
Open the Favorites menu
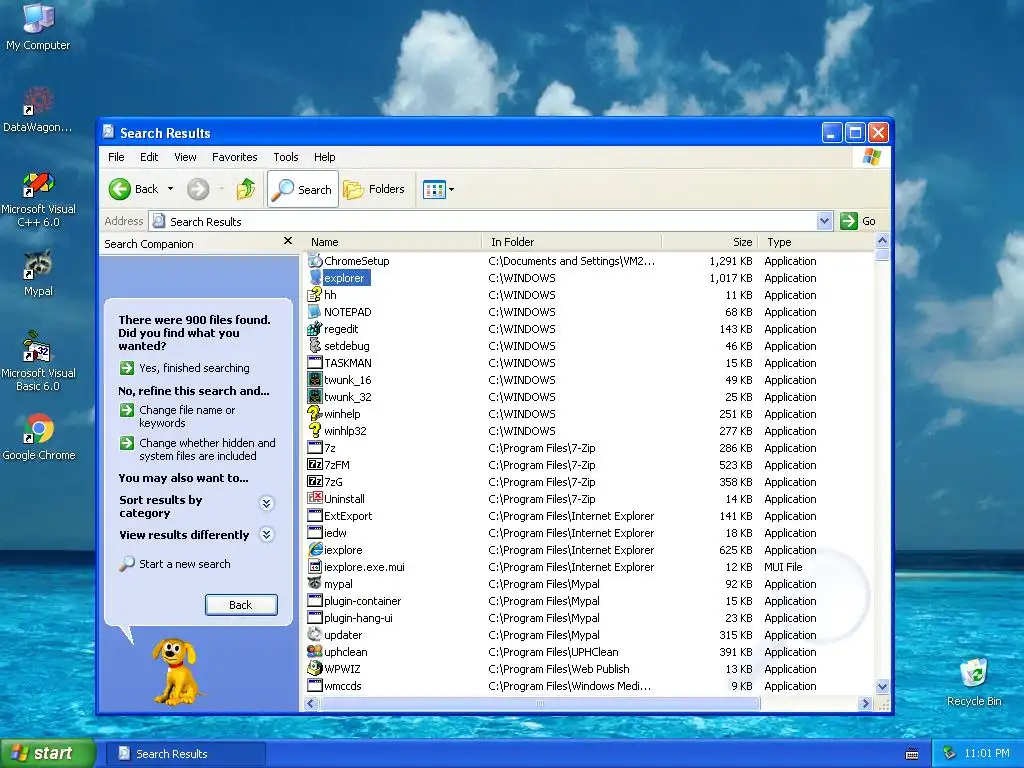(x=234, y=157)
